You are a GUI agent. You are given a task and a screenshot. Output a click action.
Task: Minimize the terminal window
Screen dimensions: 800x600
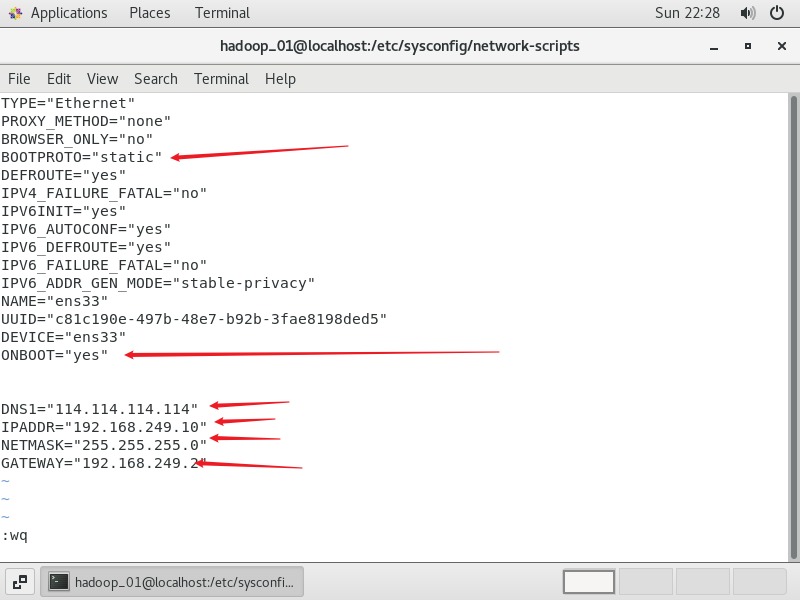(714, 46)
